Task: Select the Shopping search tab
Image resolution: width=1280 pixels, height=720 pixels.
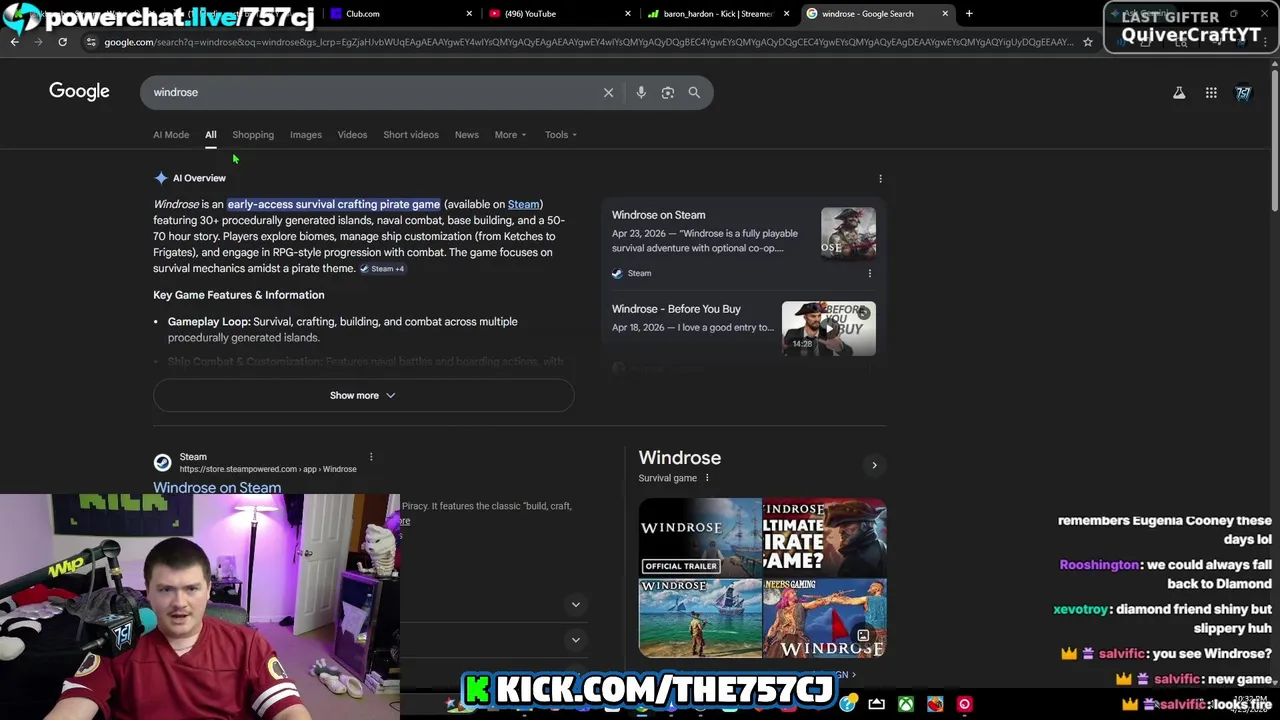Action: [x=253, y=135]
